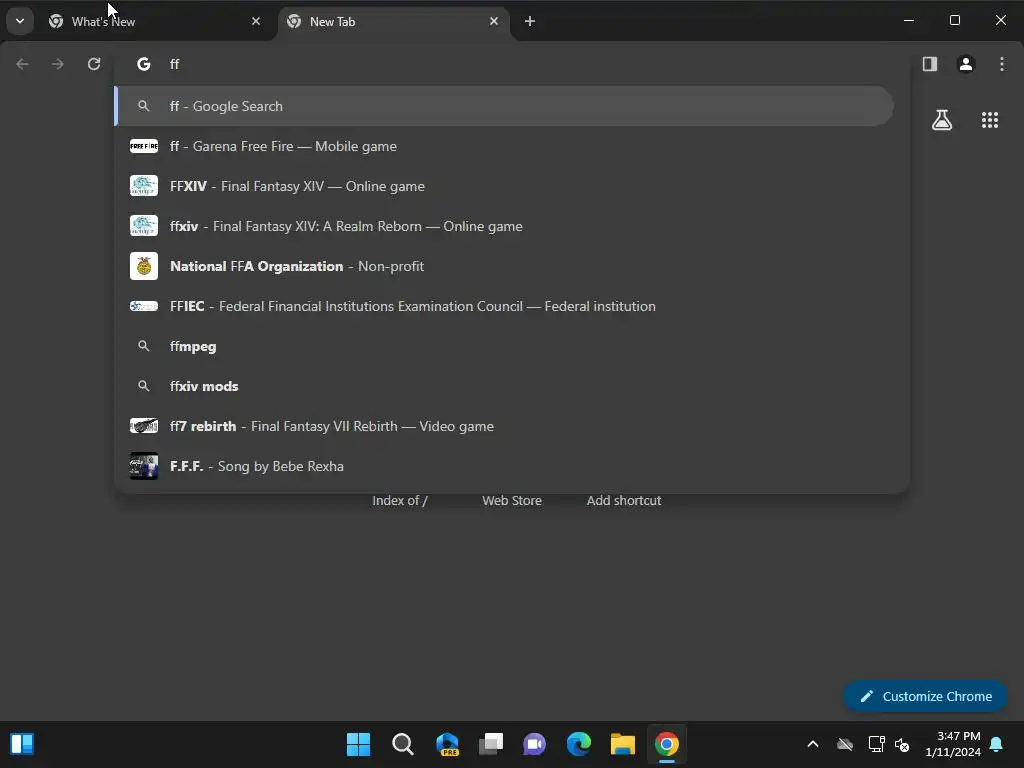The height and width of the screenshot is (768, 1024).
Task: Select the New Tab tab
Action: click(x=394, y=22)
